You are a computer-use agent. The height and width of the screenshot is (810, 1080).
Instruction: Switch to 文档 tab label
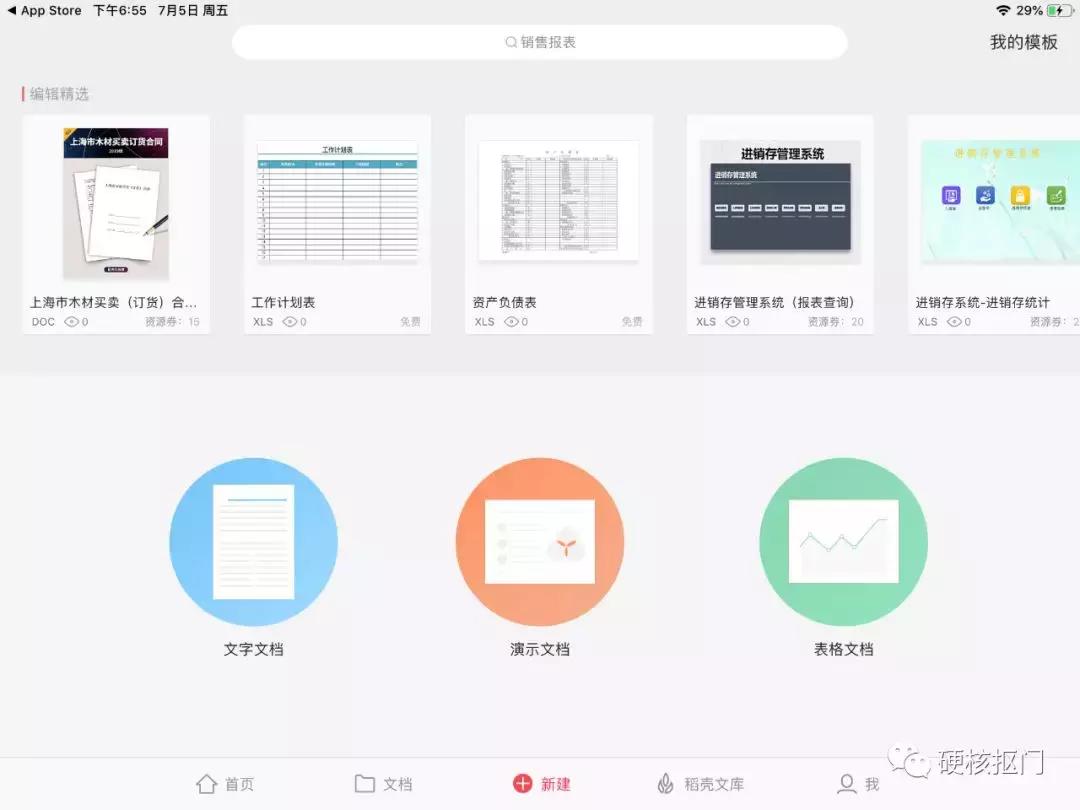point(397,785)
